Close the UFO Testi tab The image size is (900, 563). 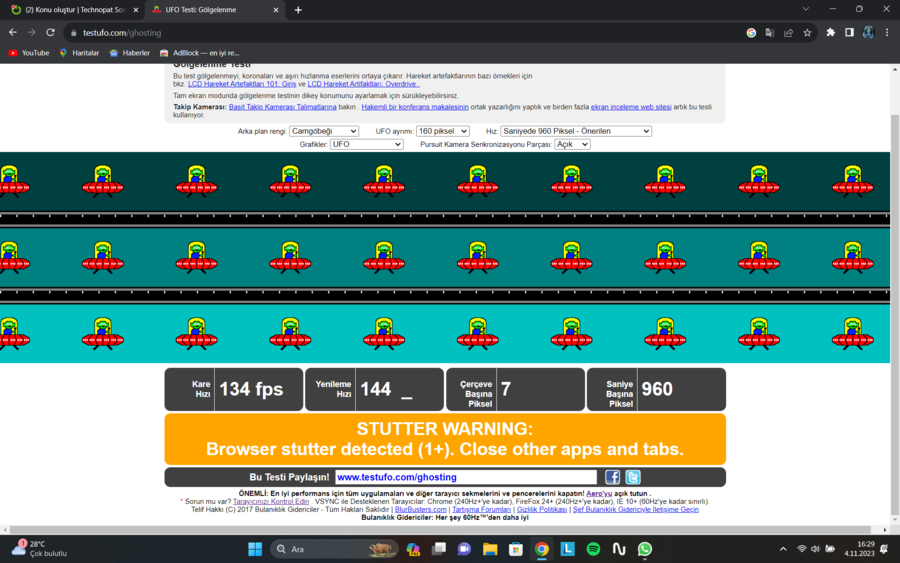(x=276, y=10)
